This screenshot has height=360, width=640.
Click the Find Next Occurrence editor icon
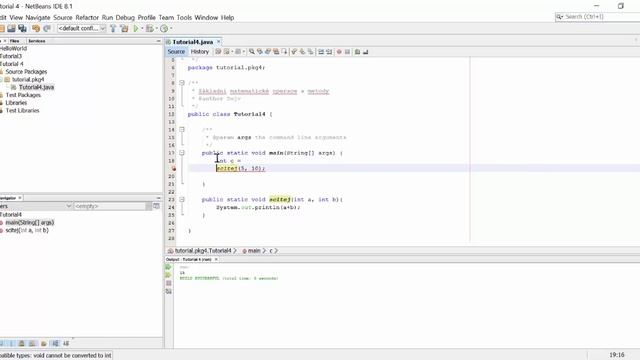pyautogui.click(x=268, y=51)
